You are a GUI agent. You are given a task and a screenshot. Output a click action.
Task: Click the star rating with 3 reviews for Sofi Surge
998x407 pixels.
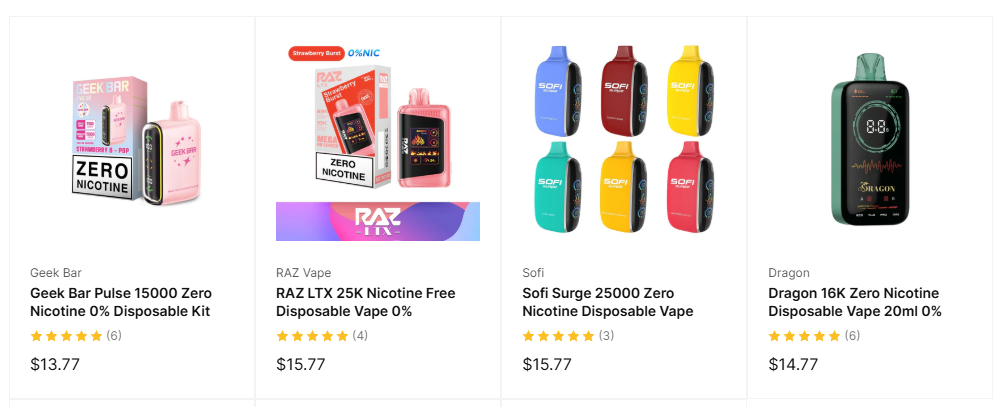click(x=568, y=336)
